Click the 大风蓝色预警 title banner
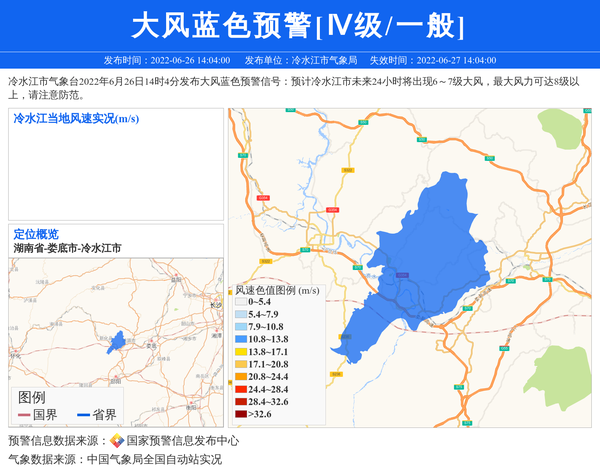The width and height of the screenshot is (600, 471). coord(299,25)
